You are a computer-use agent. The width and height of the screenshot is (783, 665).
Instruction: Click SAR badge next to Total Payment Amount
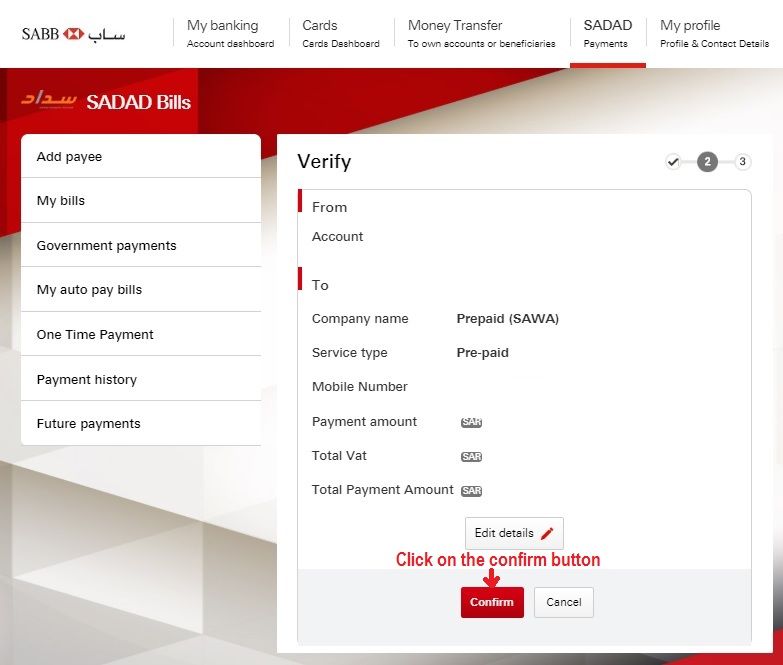(471, 491)
